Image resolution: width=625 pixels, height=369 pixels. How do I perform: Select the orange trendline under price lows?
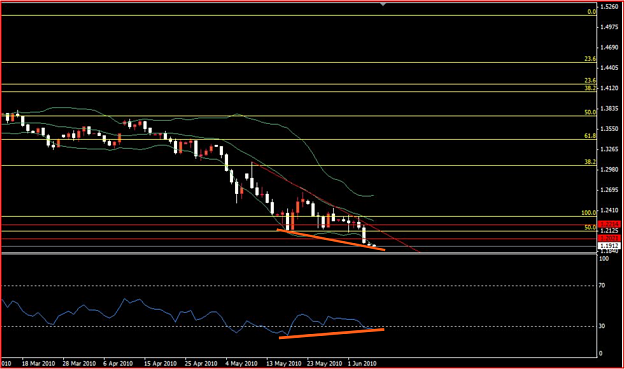(x=331, y=240)
